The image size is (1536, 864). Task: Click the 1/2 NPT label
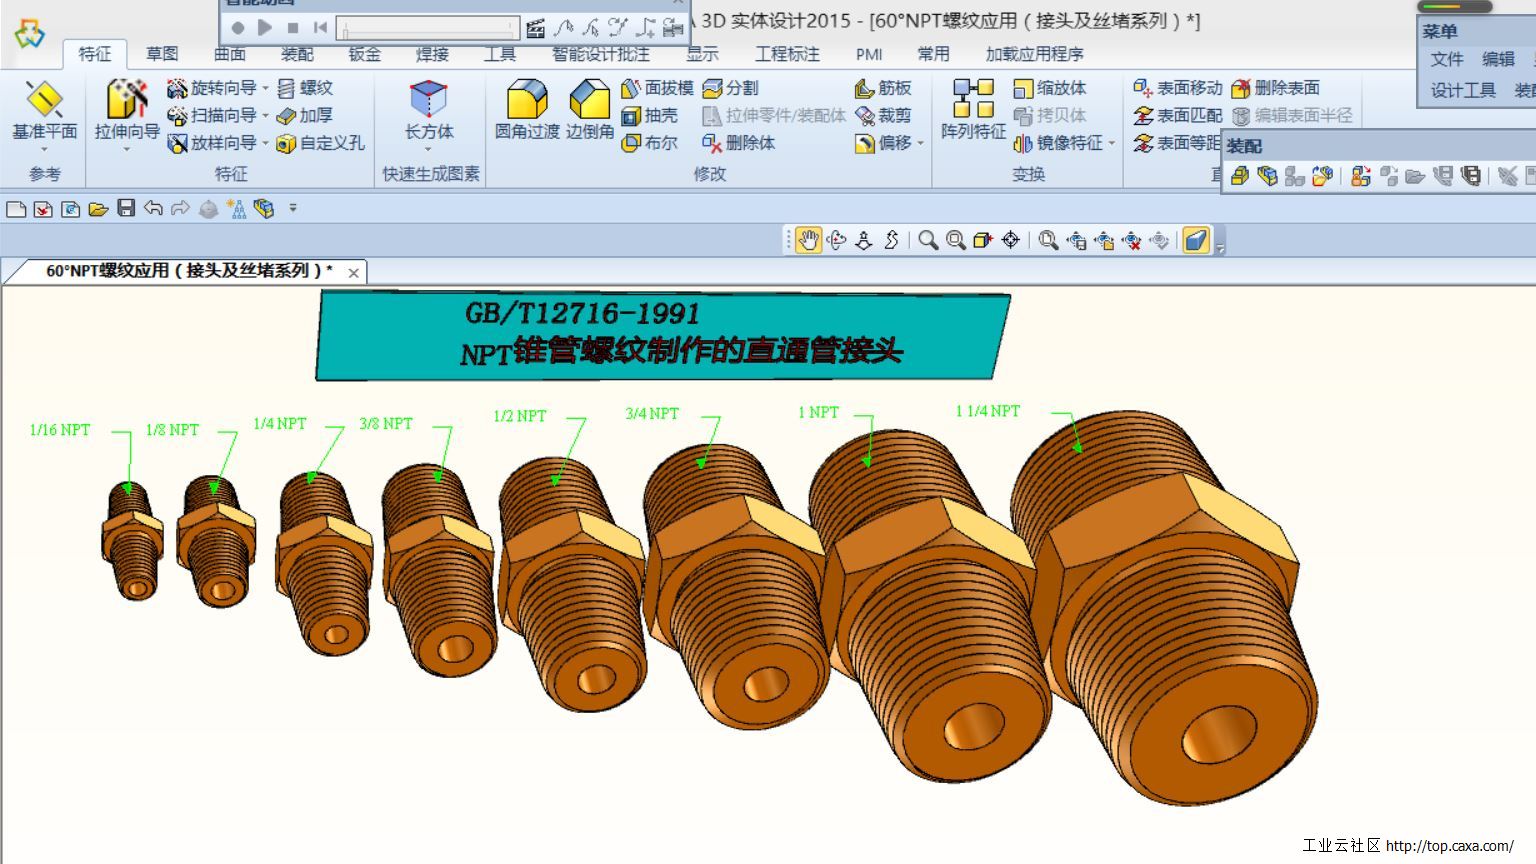[520, 416]
